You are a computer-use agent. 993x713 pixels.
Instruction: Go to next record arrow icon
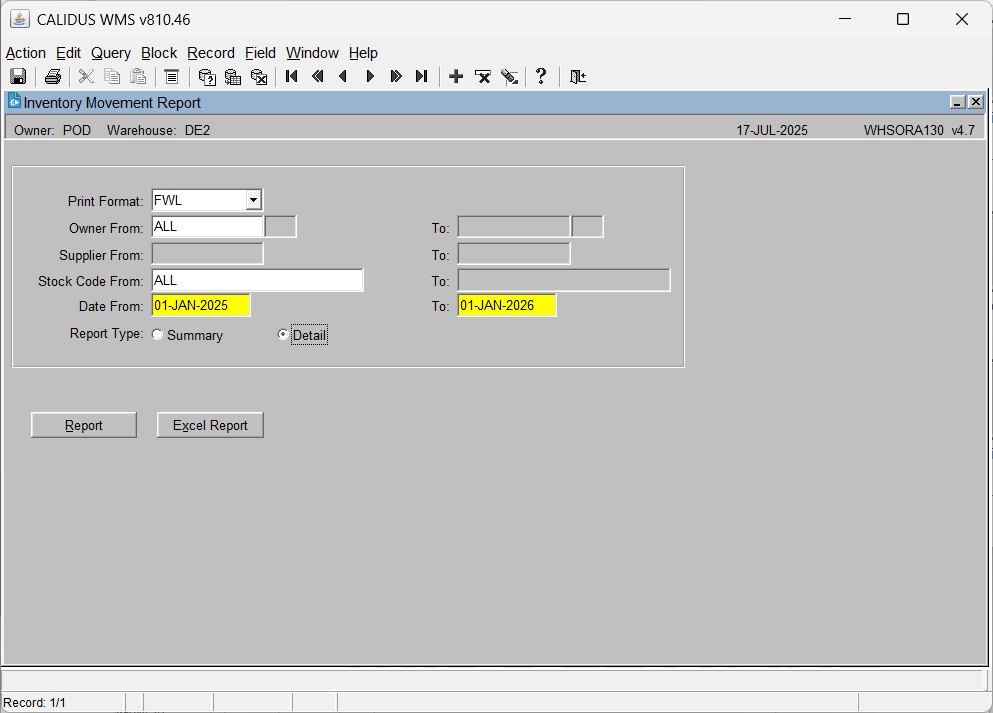pos(370,77)
